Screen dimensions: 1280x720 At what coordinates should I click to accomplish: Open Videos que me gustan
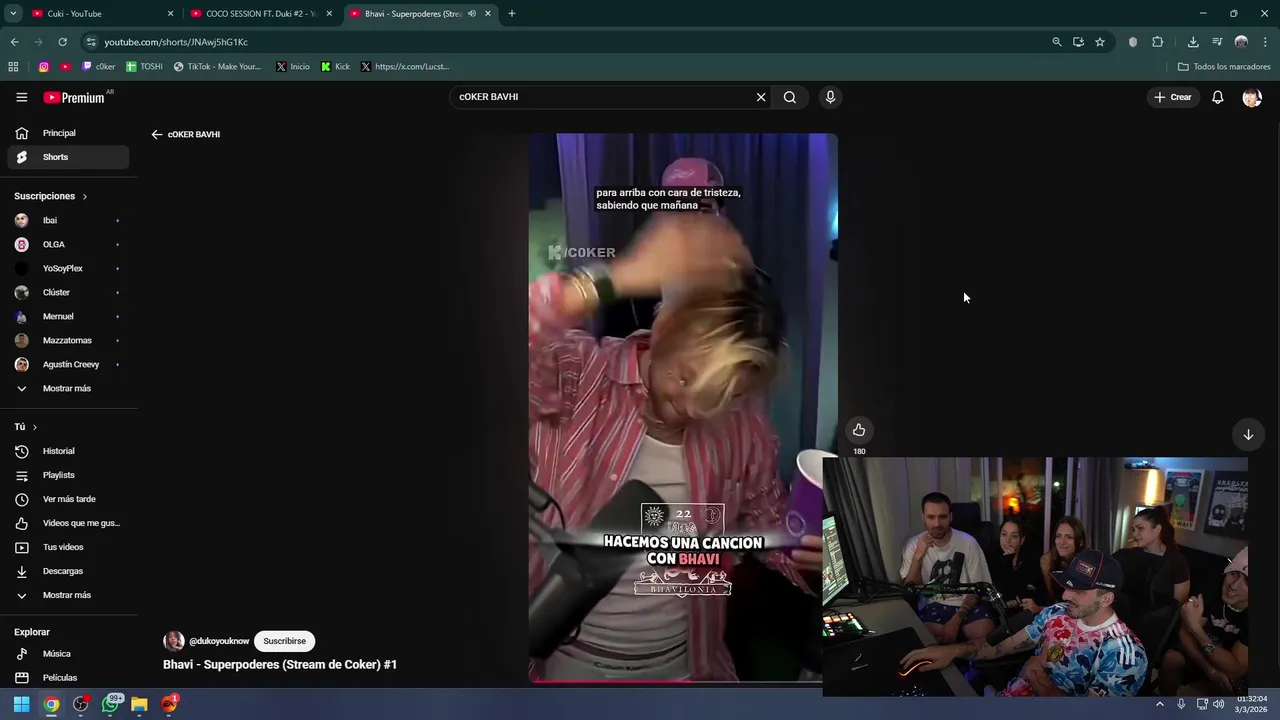[x=68, y=523]
